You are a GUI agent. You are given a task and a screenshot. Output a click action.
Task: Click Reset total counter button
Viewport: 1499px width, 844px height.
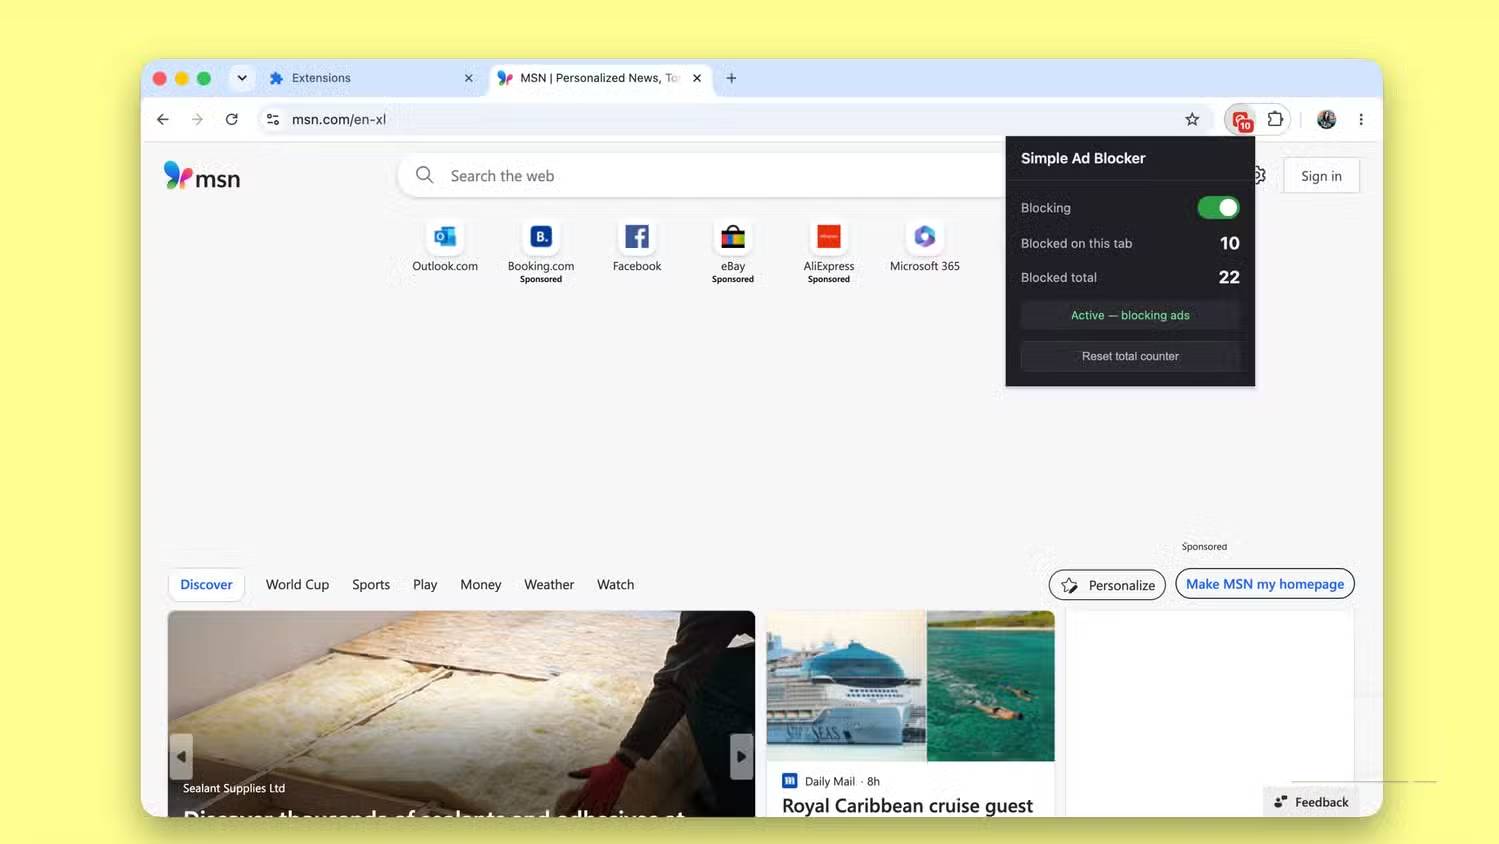(x=1130, y=356)
